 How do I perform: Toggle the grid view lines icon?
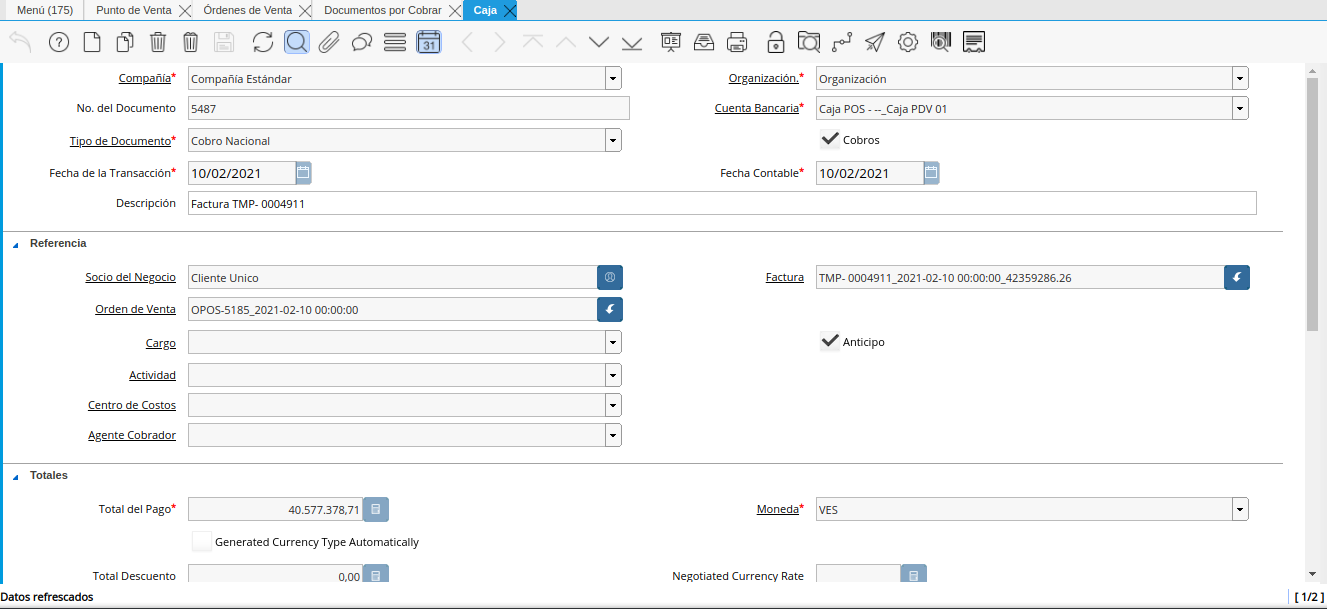395,42
